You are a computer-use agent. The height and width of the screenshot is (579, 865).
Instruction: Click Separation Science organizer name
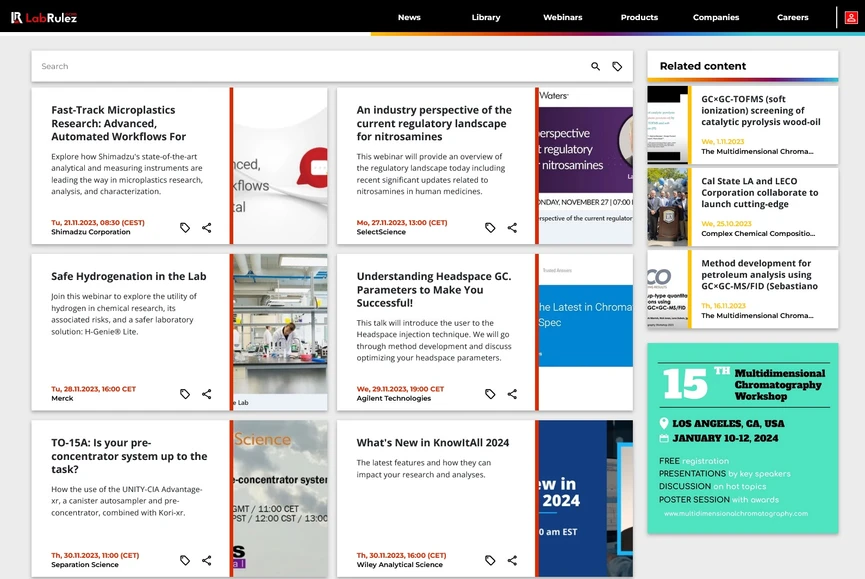pos(84,565)
